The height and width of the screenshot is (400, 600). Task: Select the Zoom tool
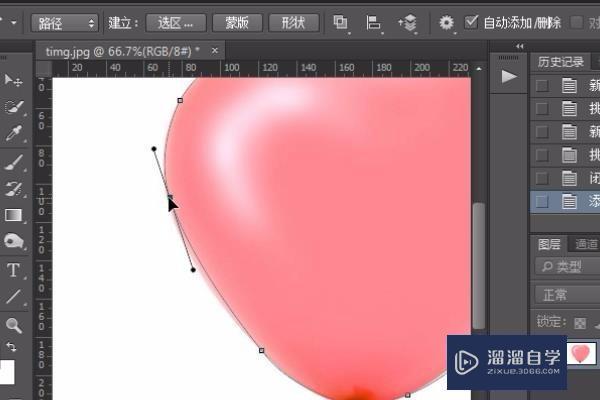coord(14,325)
